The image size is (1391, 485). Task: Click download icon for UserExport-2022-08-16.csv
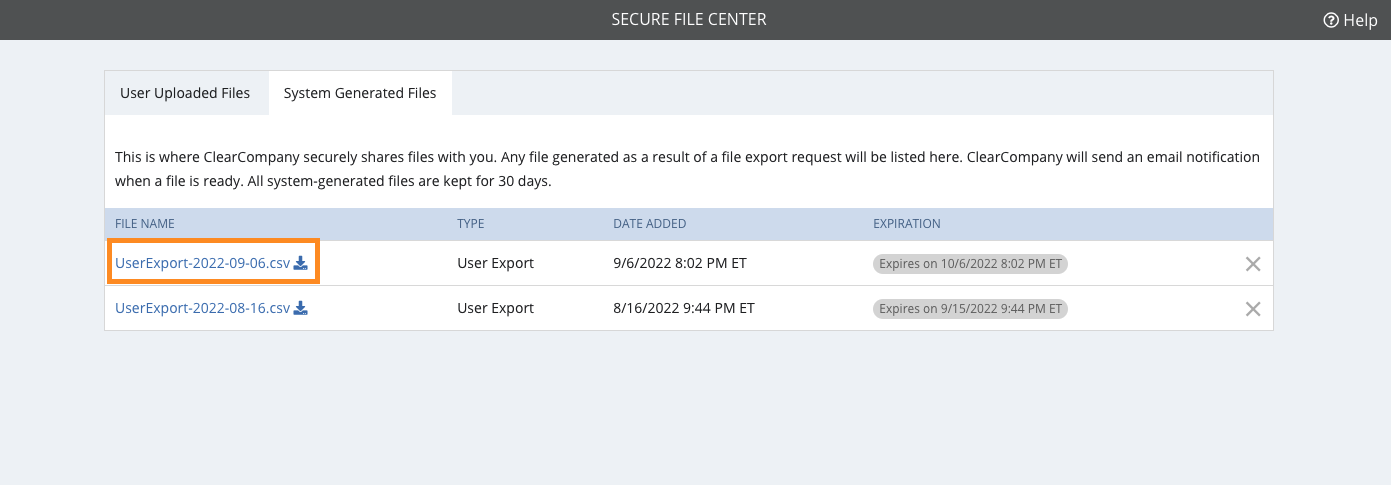click(x=300, y=308)
